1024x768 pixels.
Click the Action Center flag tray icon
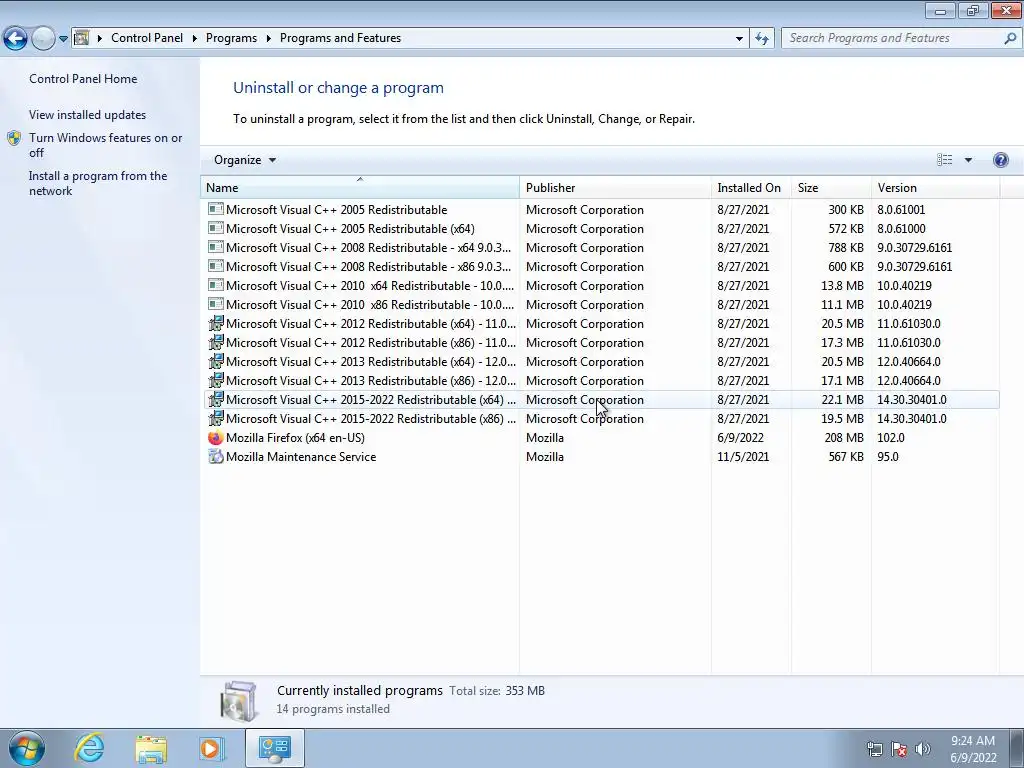pyautogui.click(x=899, y=749)
